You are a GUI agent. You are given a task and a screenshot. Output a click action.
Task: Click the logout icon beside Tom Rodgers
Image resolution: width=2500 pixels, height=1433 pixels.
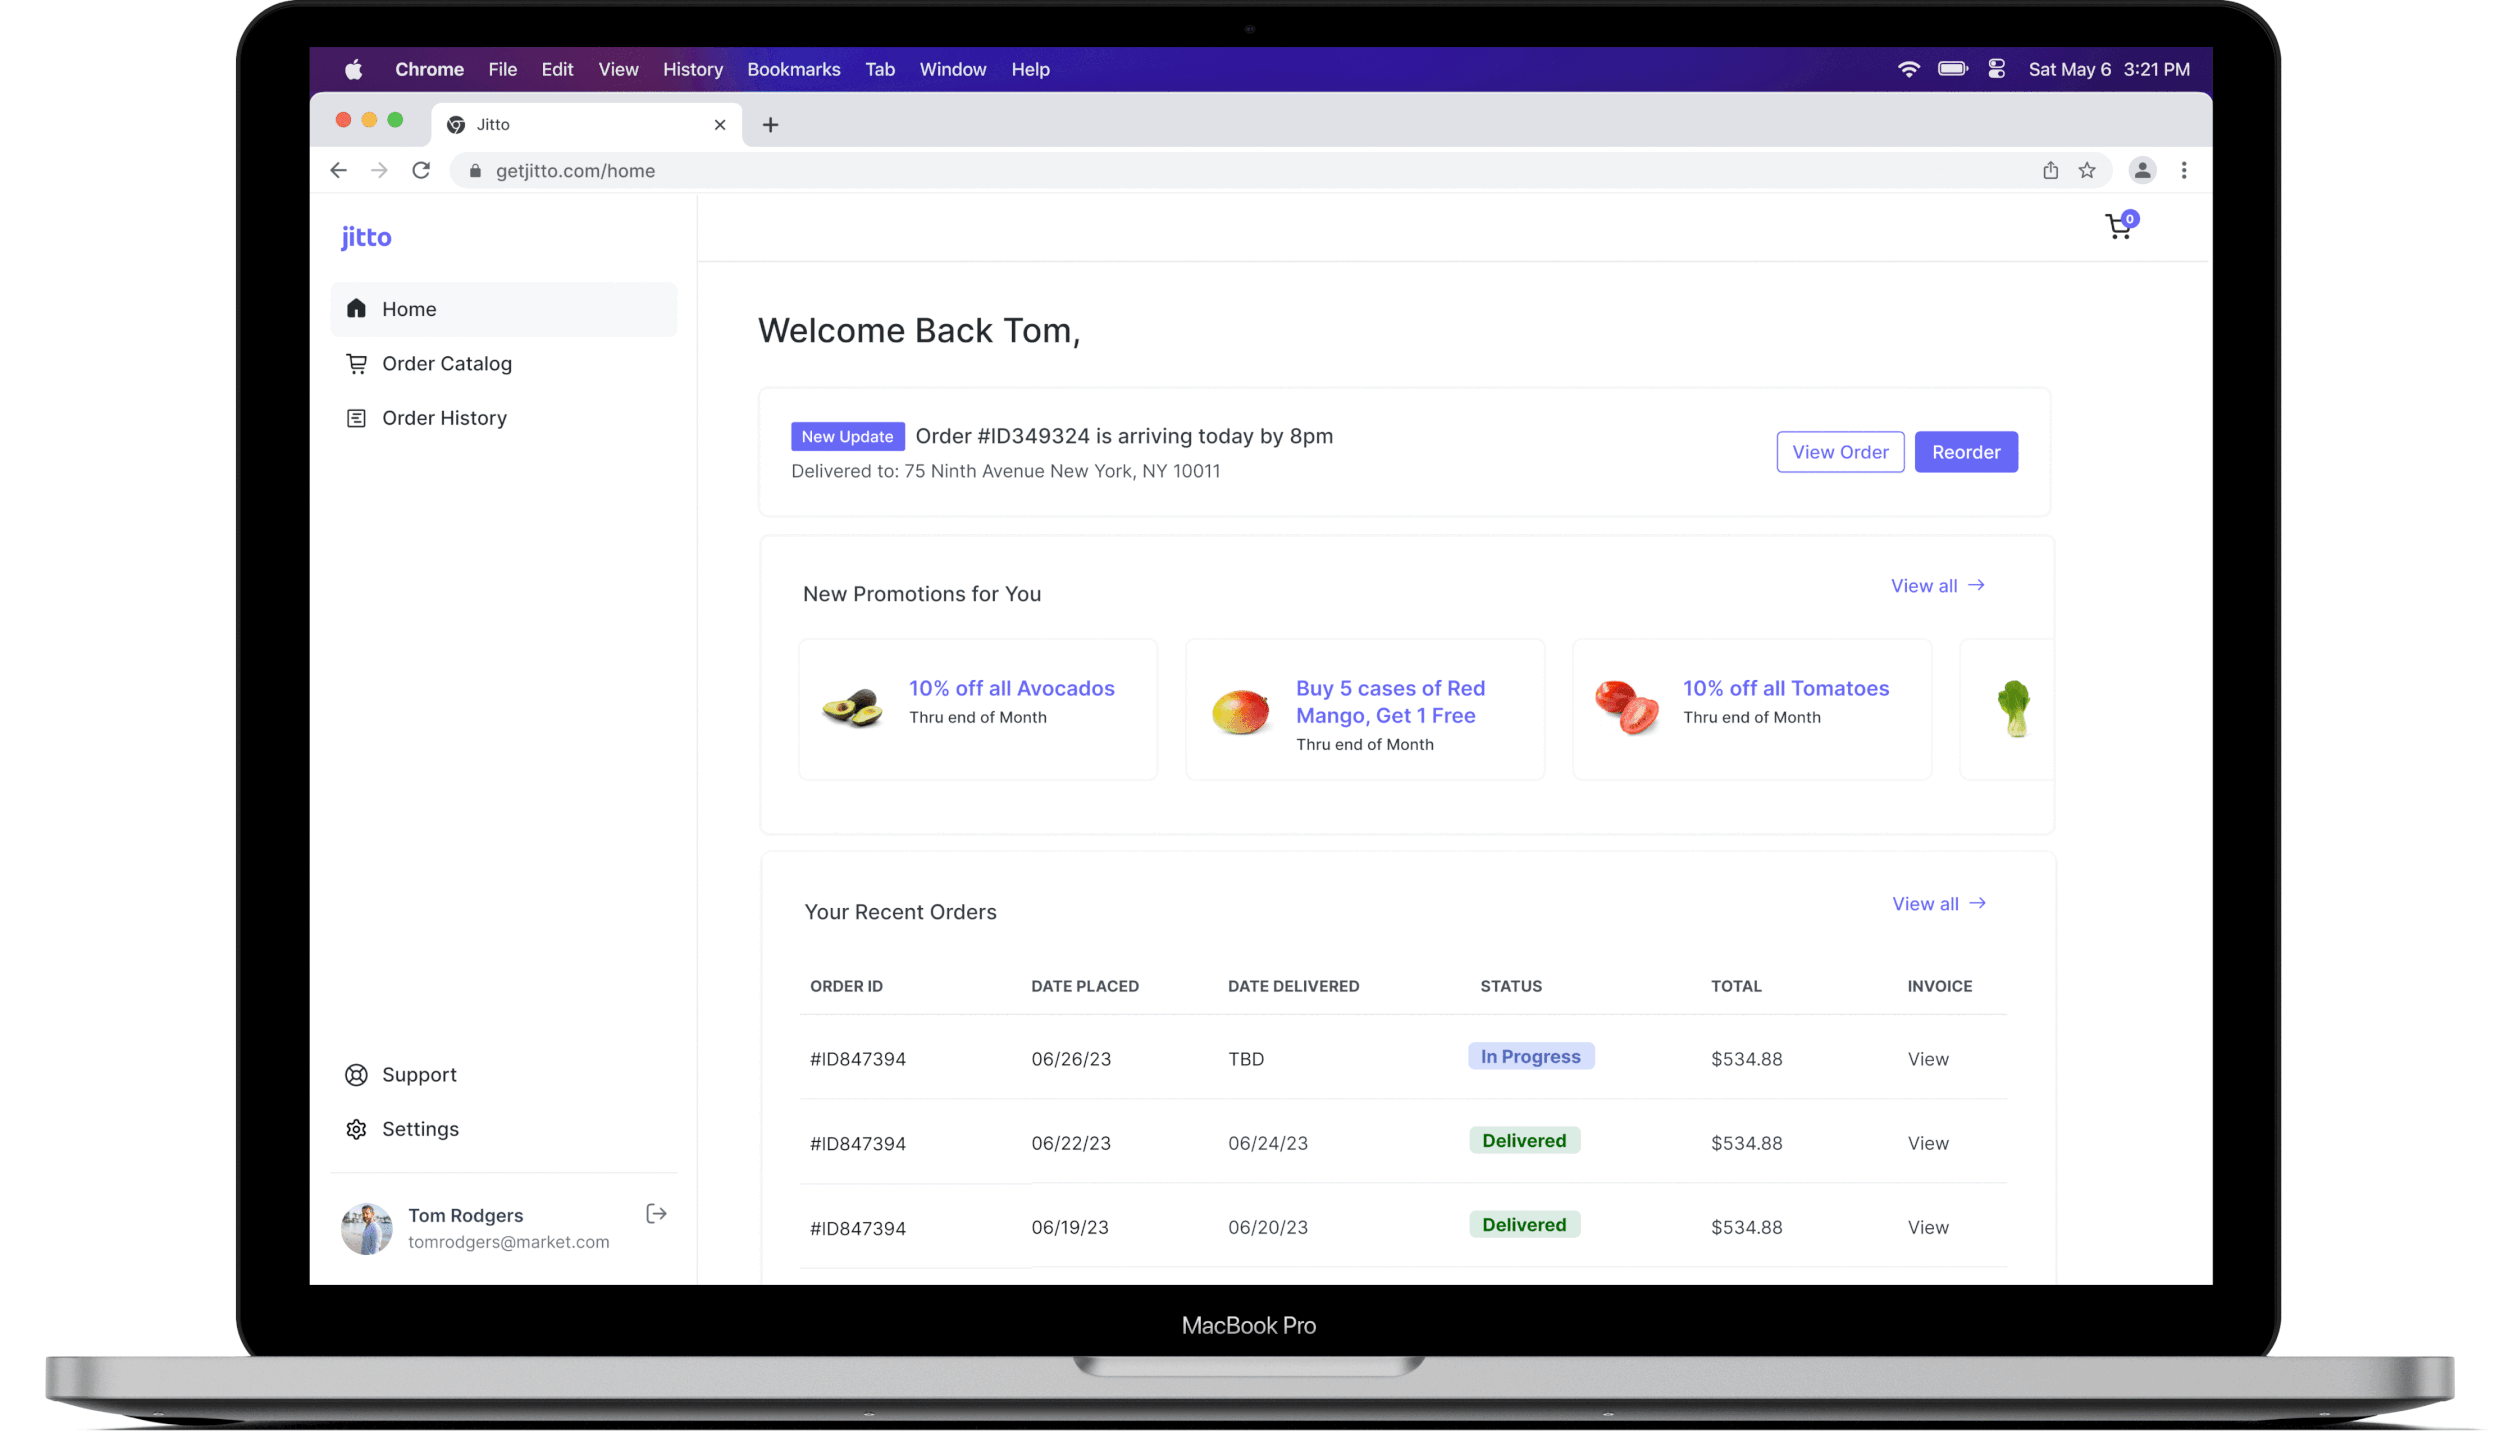[x=656, y=1214]
